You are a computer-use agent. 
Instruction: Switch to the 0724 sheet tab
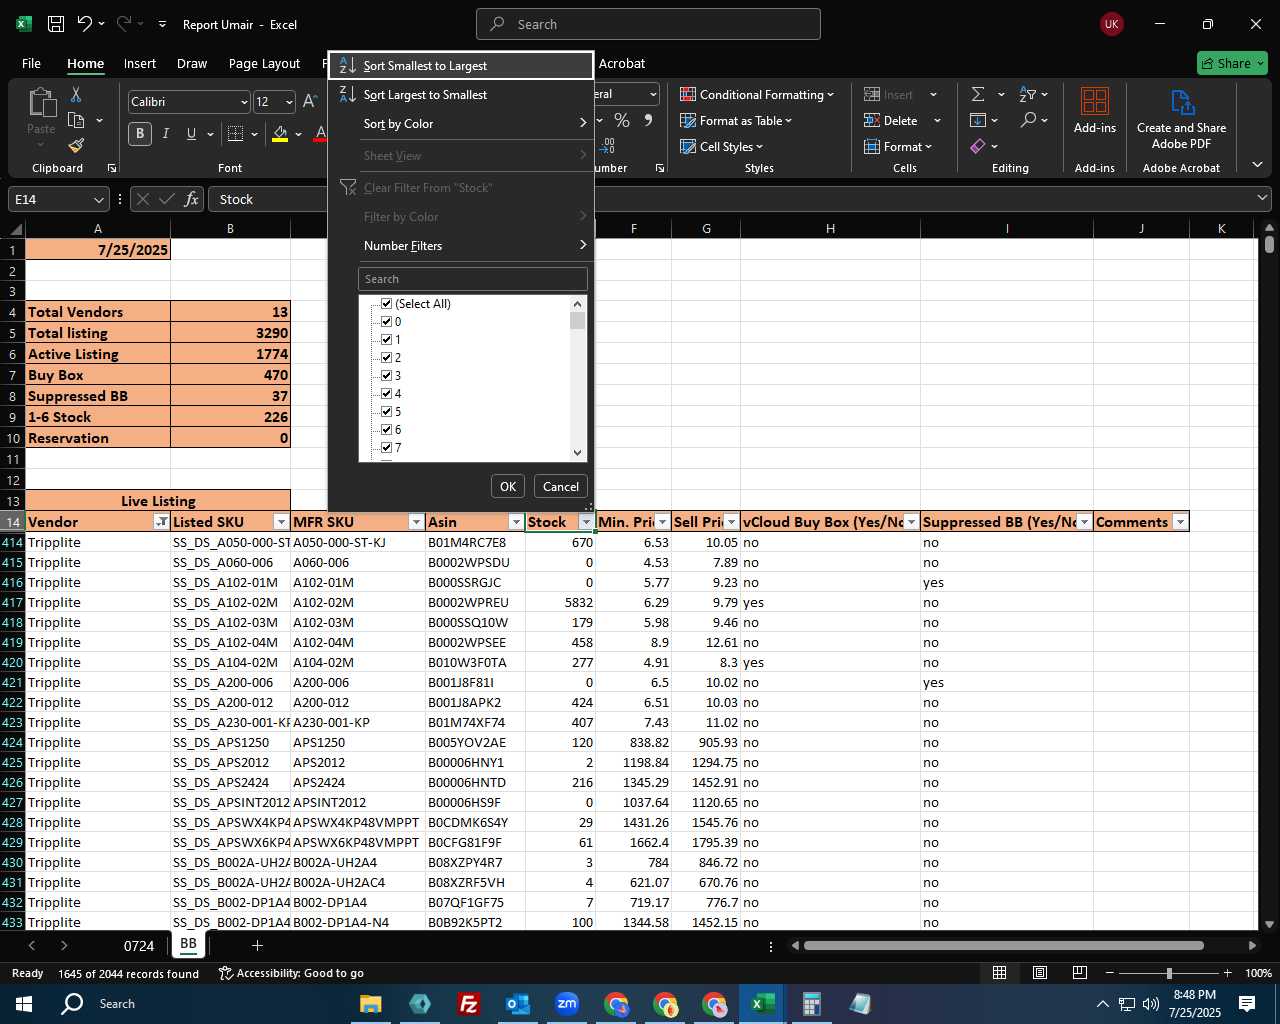(x=139, y=945)
